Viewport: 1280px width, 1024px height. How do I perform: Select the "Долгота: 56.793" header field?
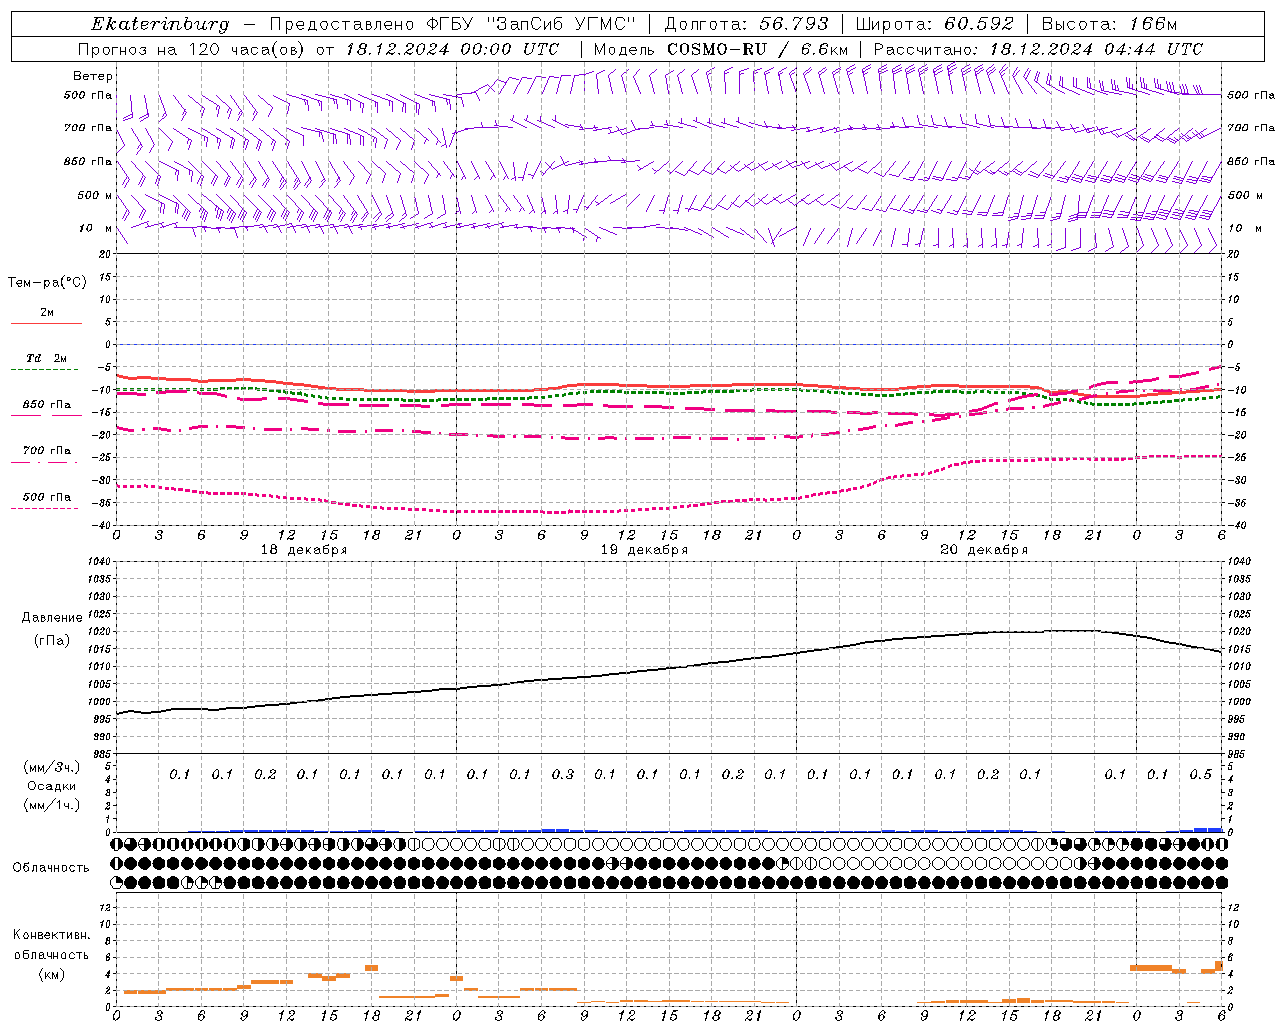747,24
